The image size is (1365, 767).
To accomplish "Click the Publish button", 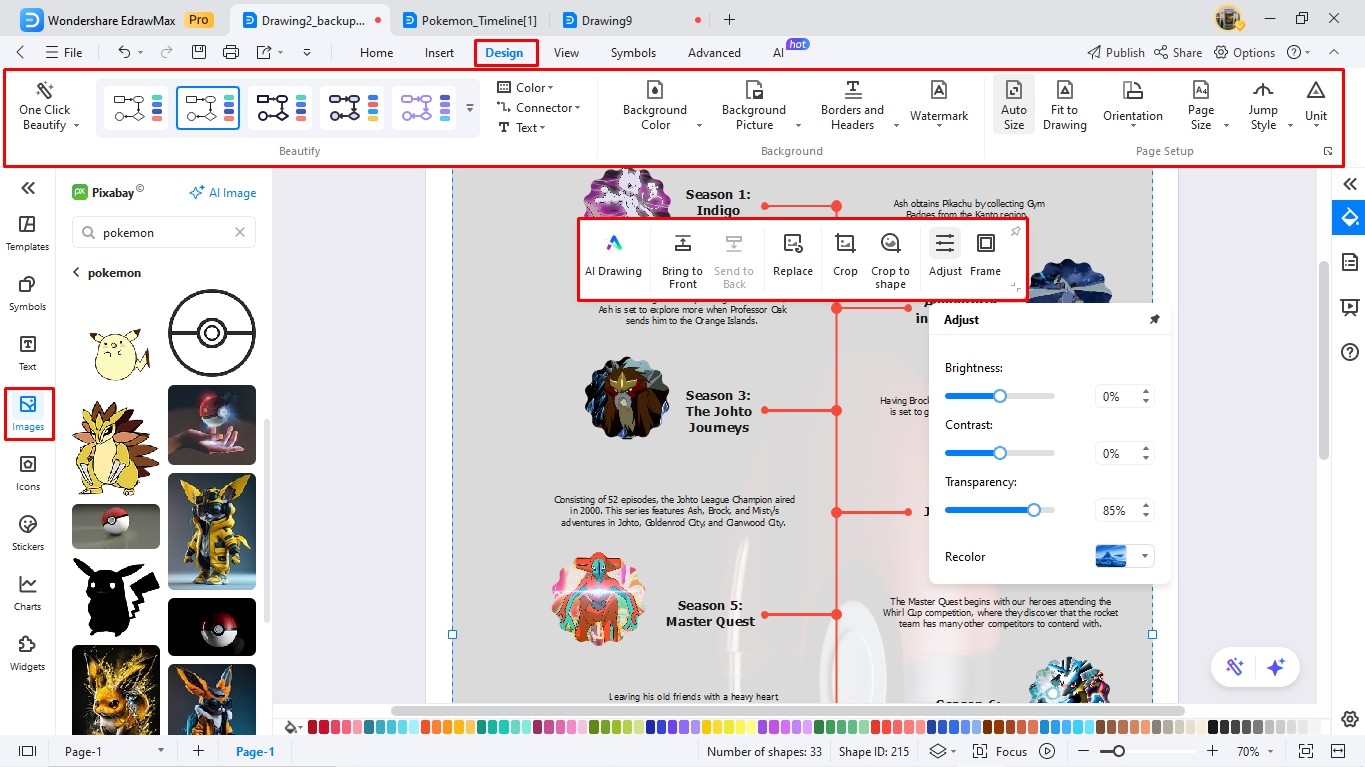I will point(1115,53).
